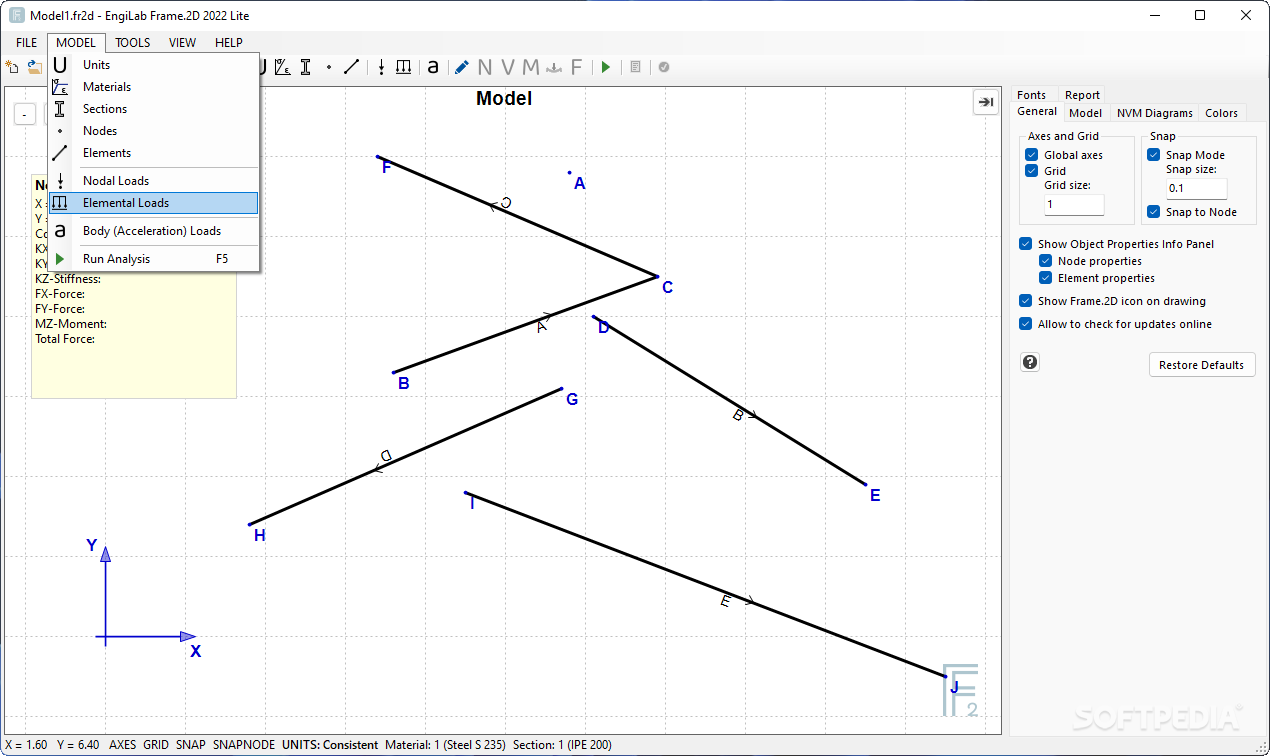The height and width of the screenshot is (756, 1270).
Task: Click the report document toolbar icon
Action: click(x=635, y=67)
